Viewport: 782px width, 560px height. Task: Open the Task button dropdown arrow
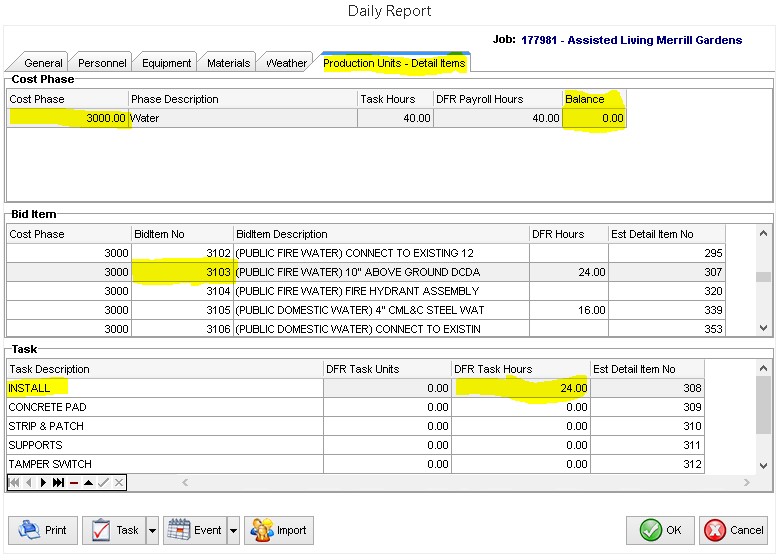click(x=153, y=530)
